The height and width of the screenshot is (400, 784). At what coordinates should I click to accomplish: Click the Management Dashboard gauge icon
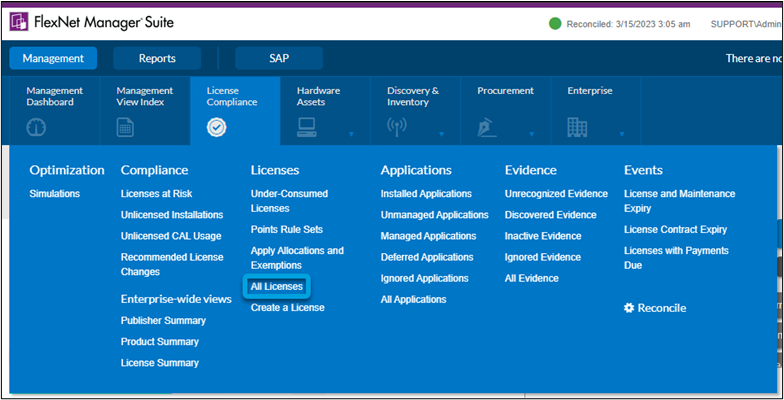point(36,128)
